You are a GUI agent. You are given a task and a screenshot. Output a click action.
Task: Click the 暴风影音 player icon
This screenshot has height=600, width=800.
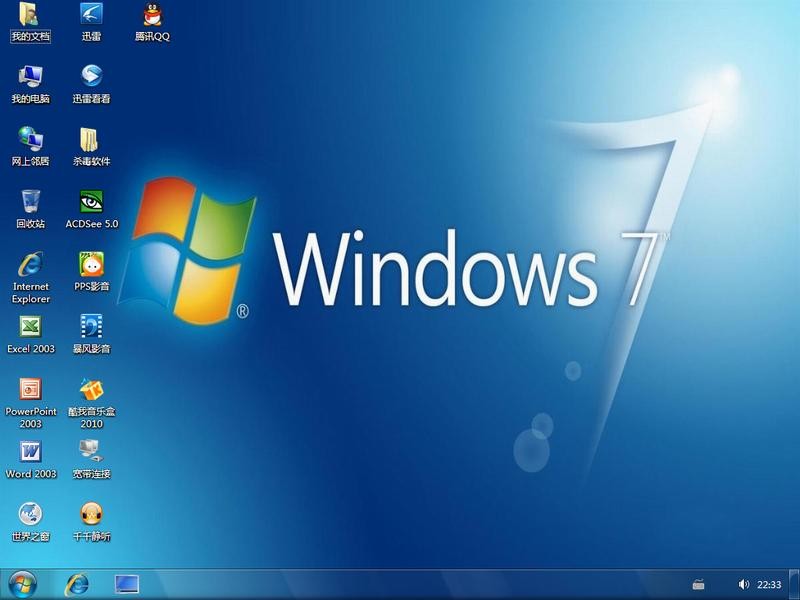[91, 335]
